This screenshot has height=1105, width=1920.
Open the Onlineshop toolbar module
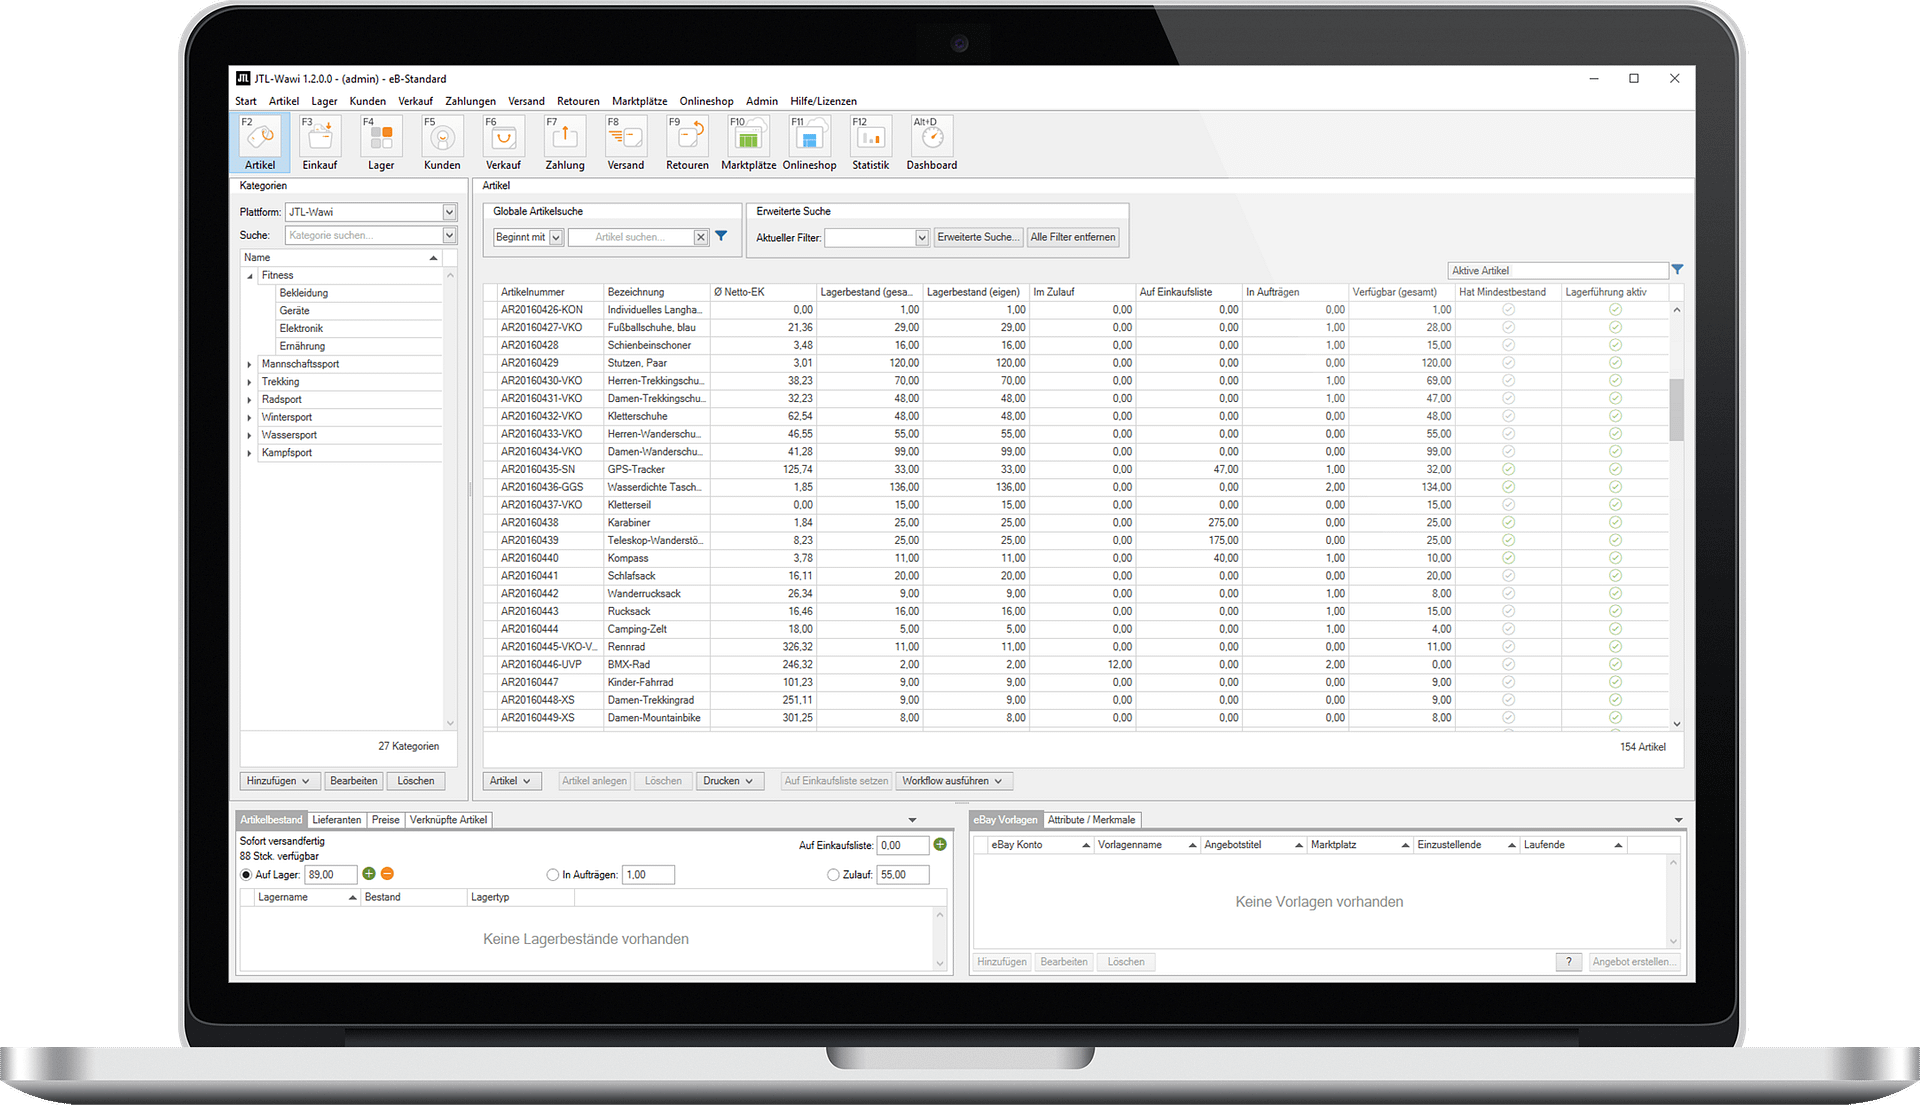(809, 143)
